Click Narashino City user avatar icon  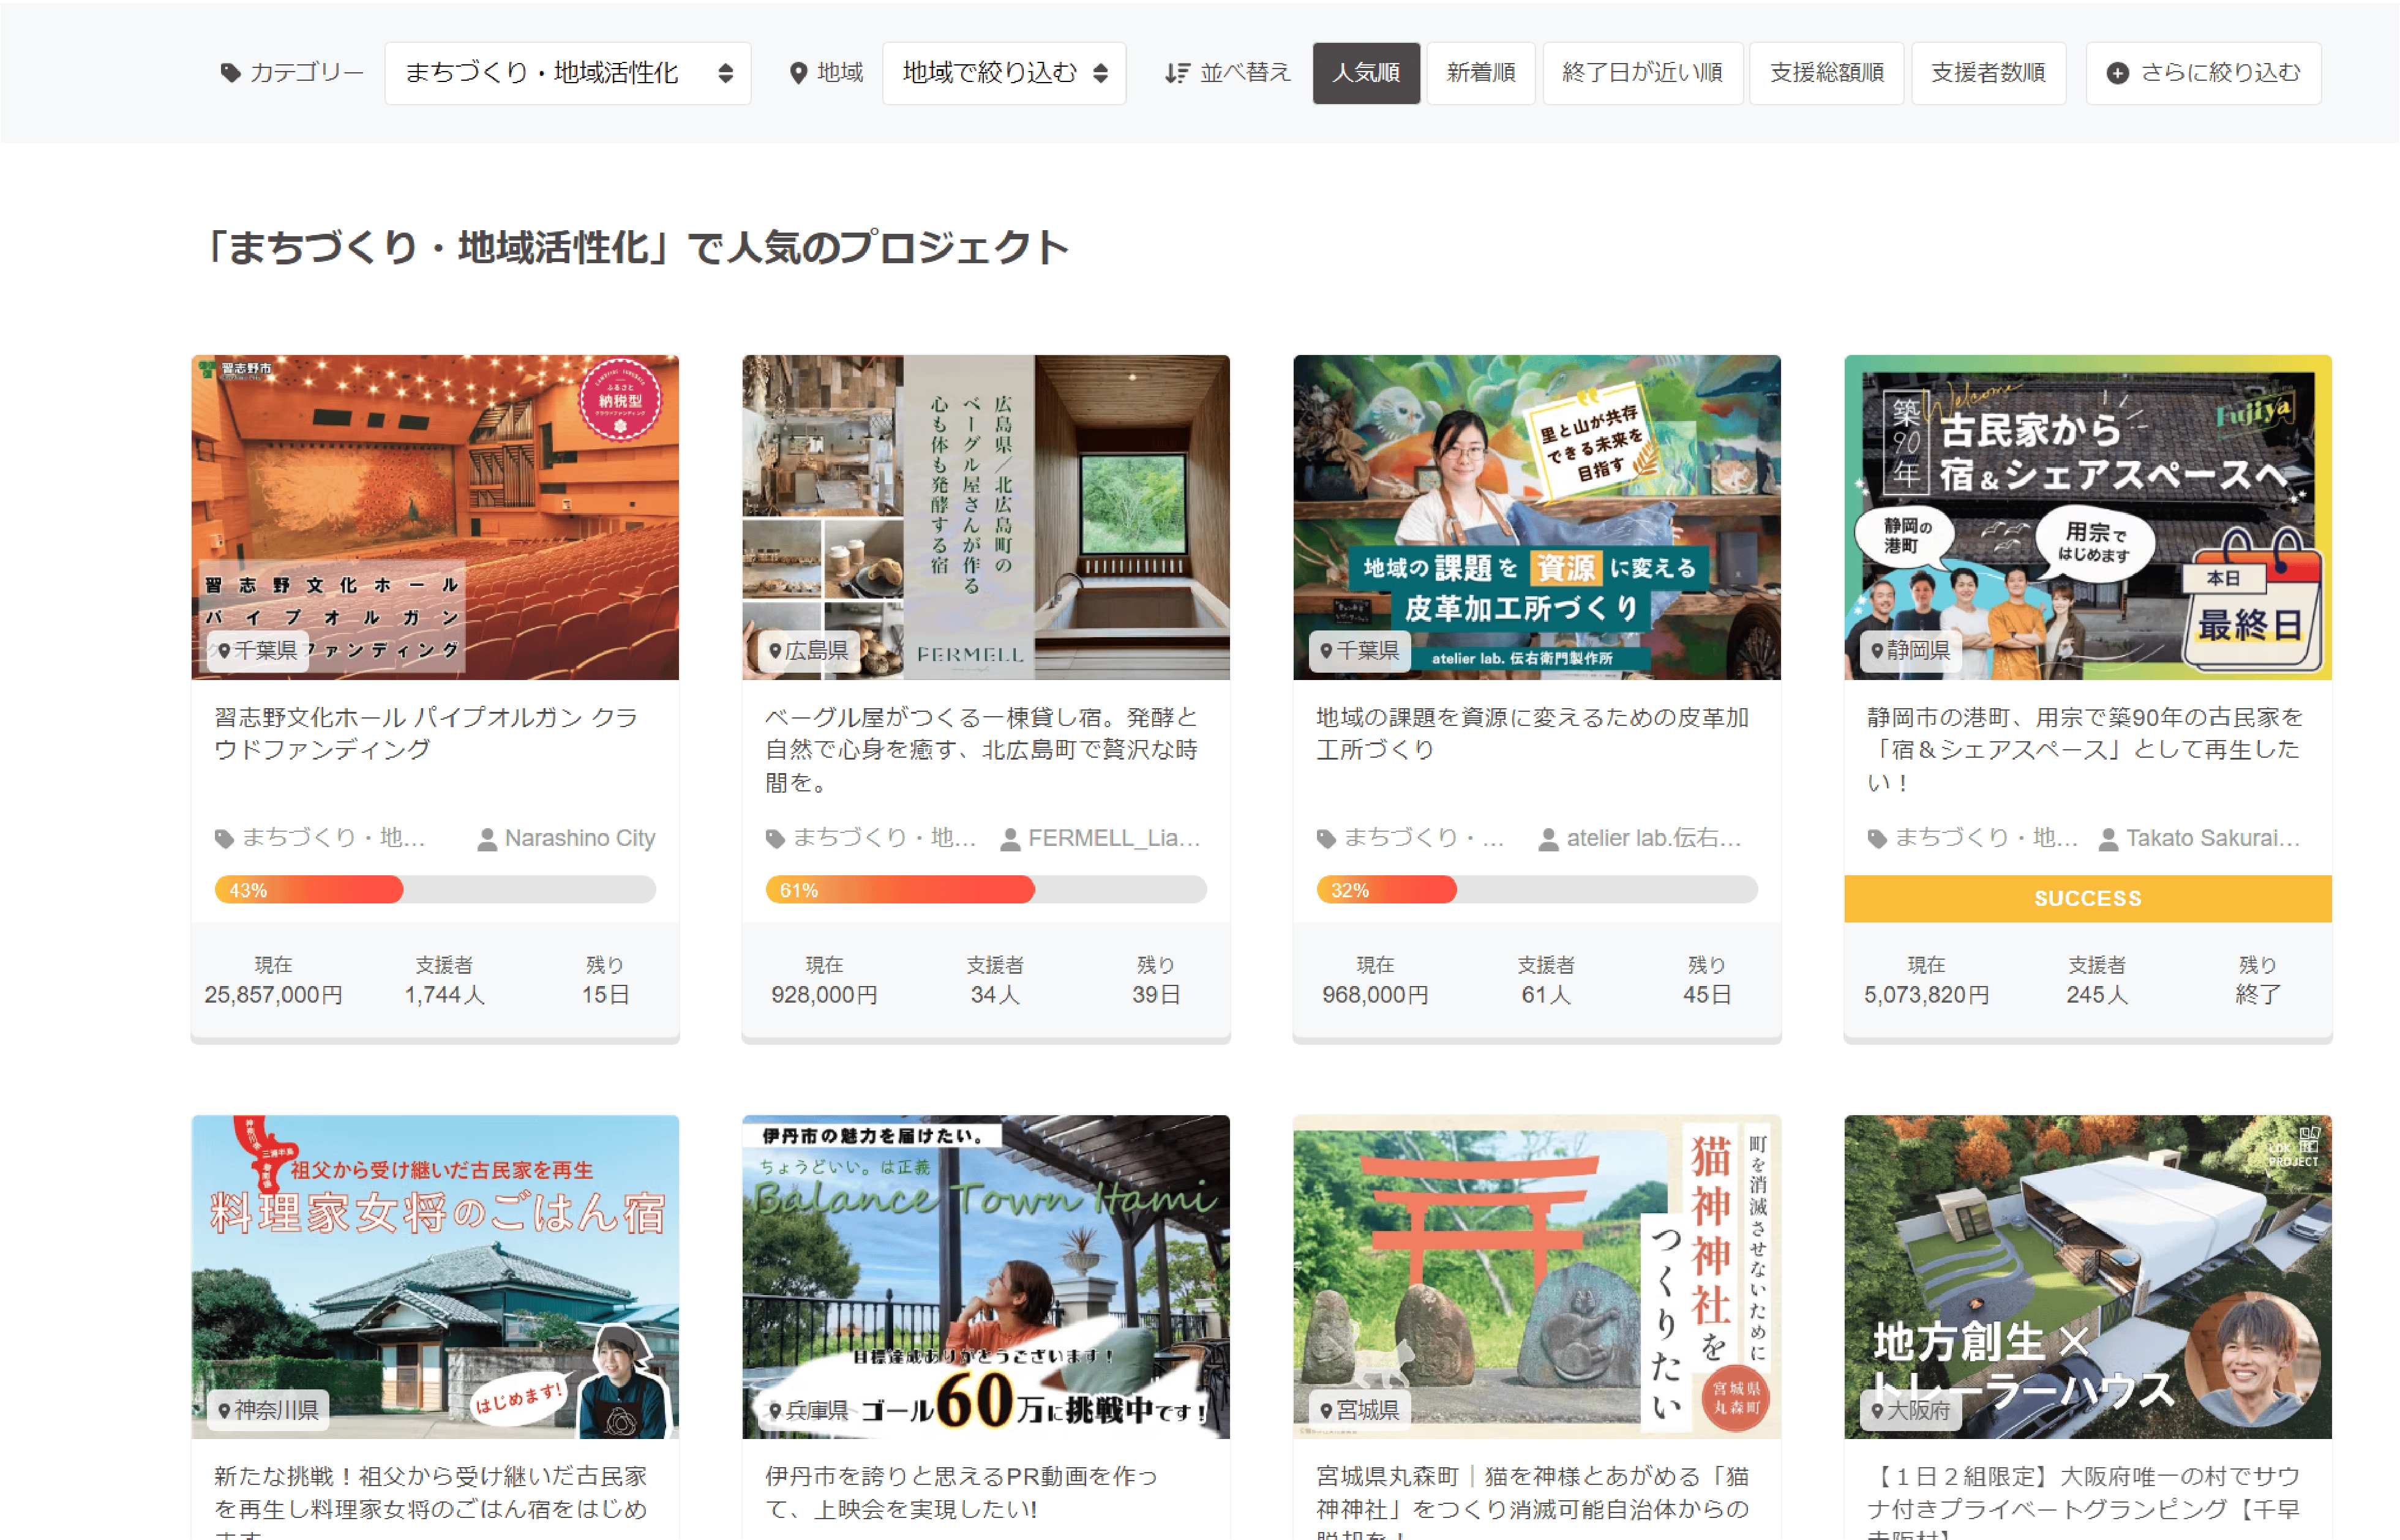click(x=487, y=840)
